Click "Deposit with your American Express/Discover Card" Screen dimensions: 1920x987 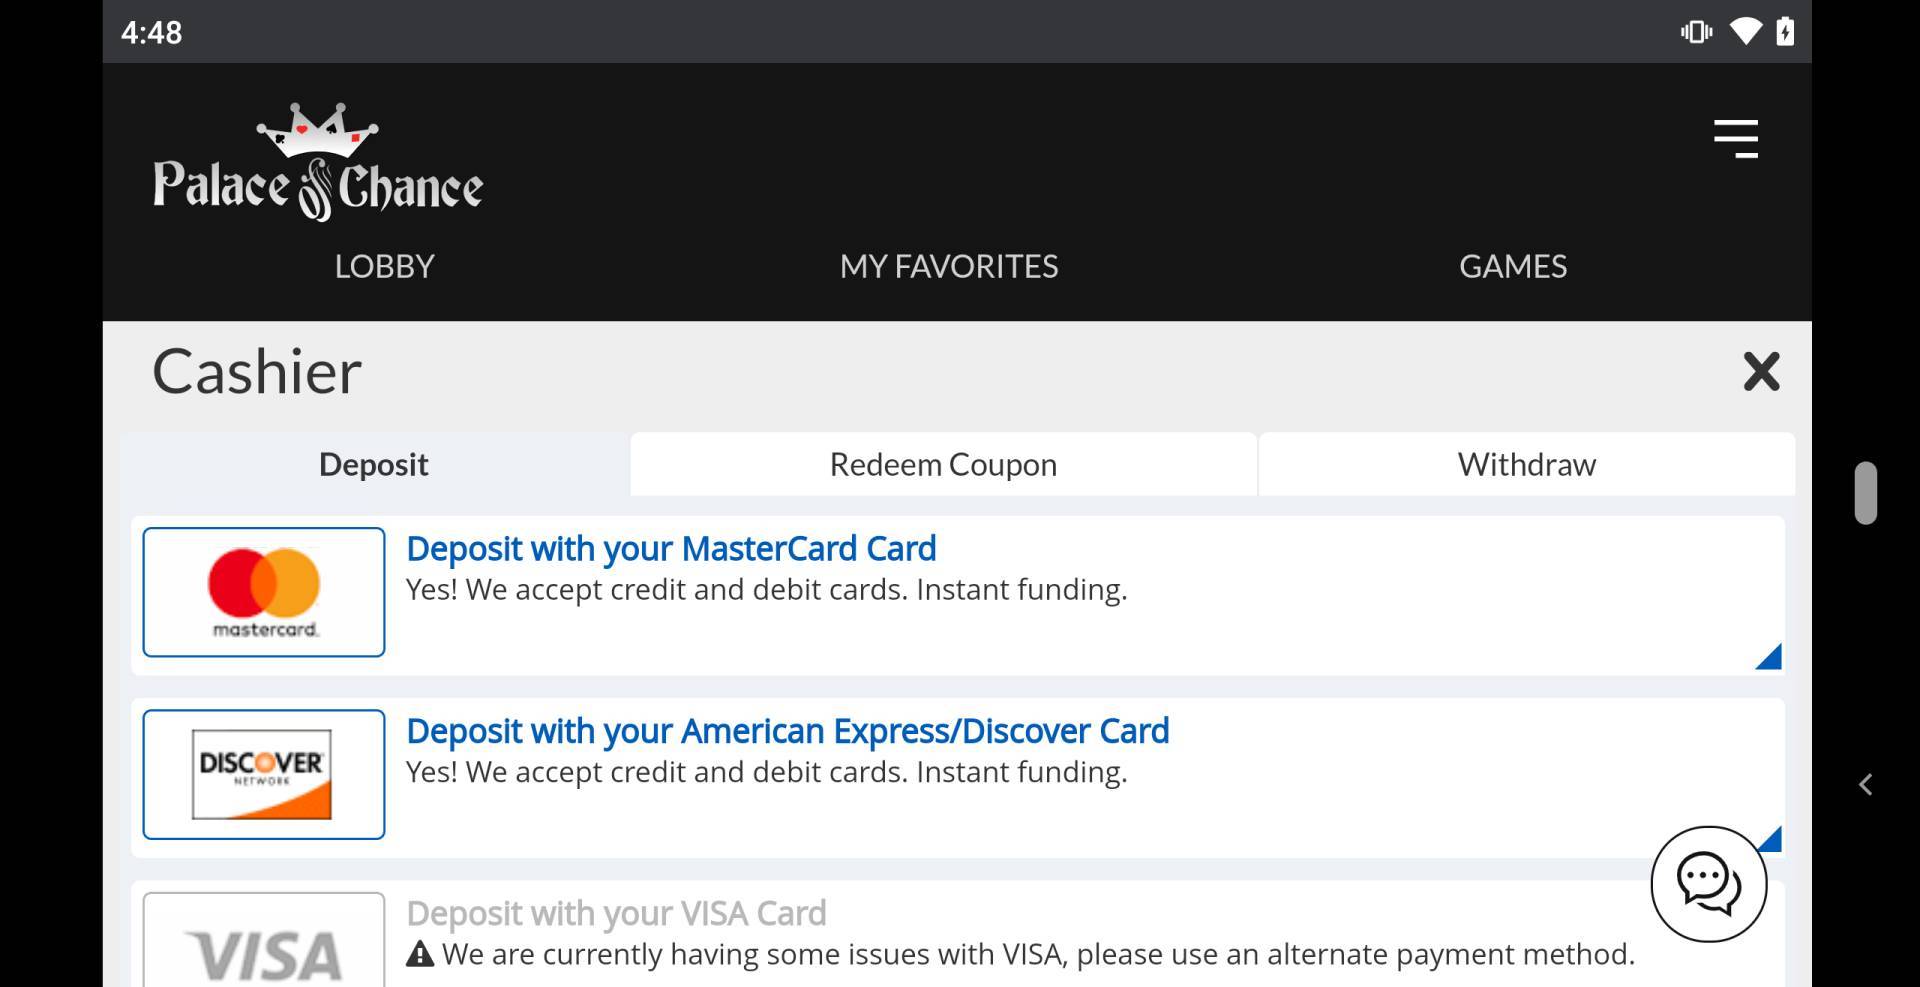(x=787, y=731)
